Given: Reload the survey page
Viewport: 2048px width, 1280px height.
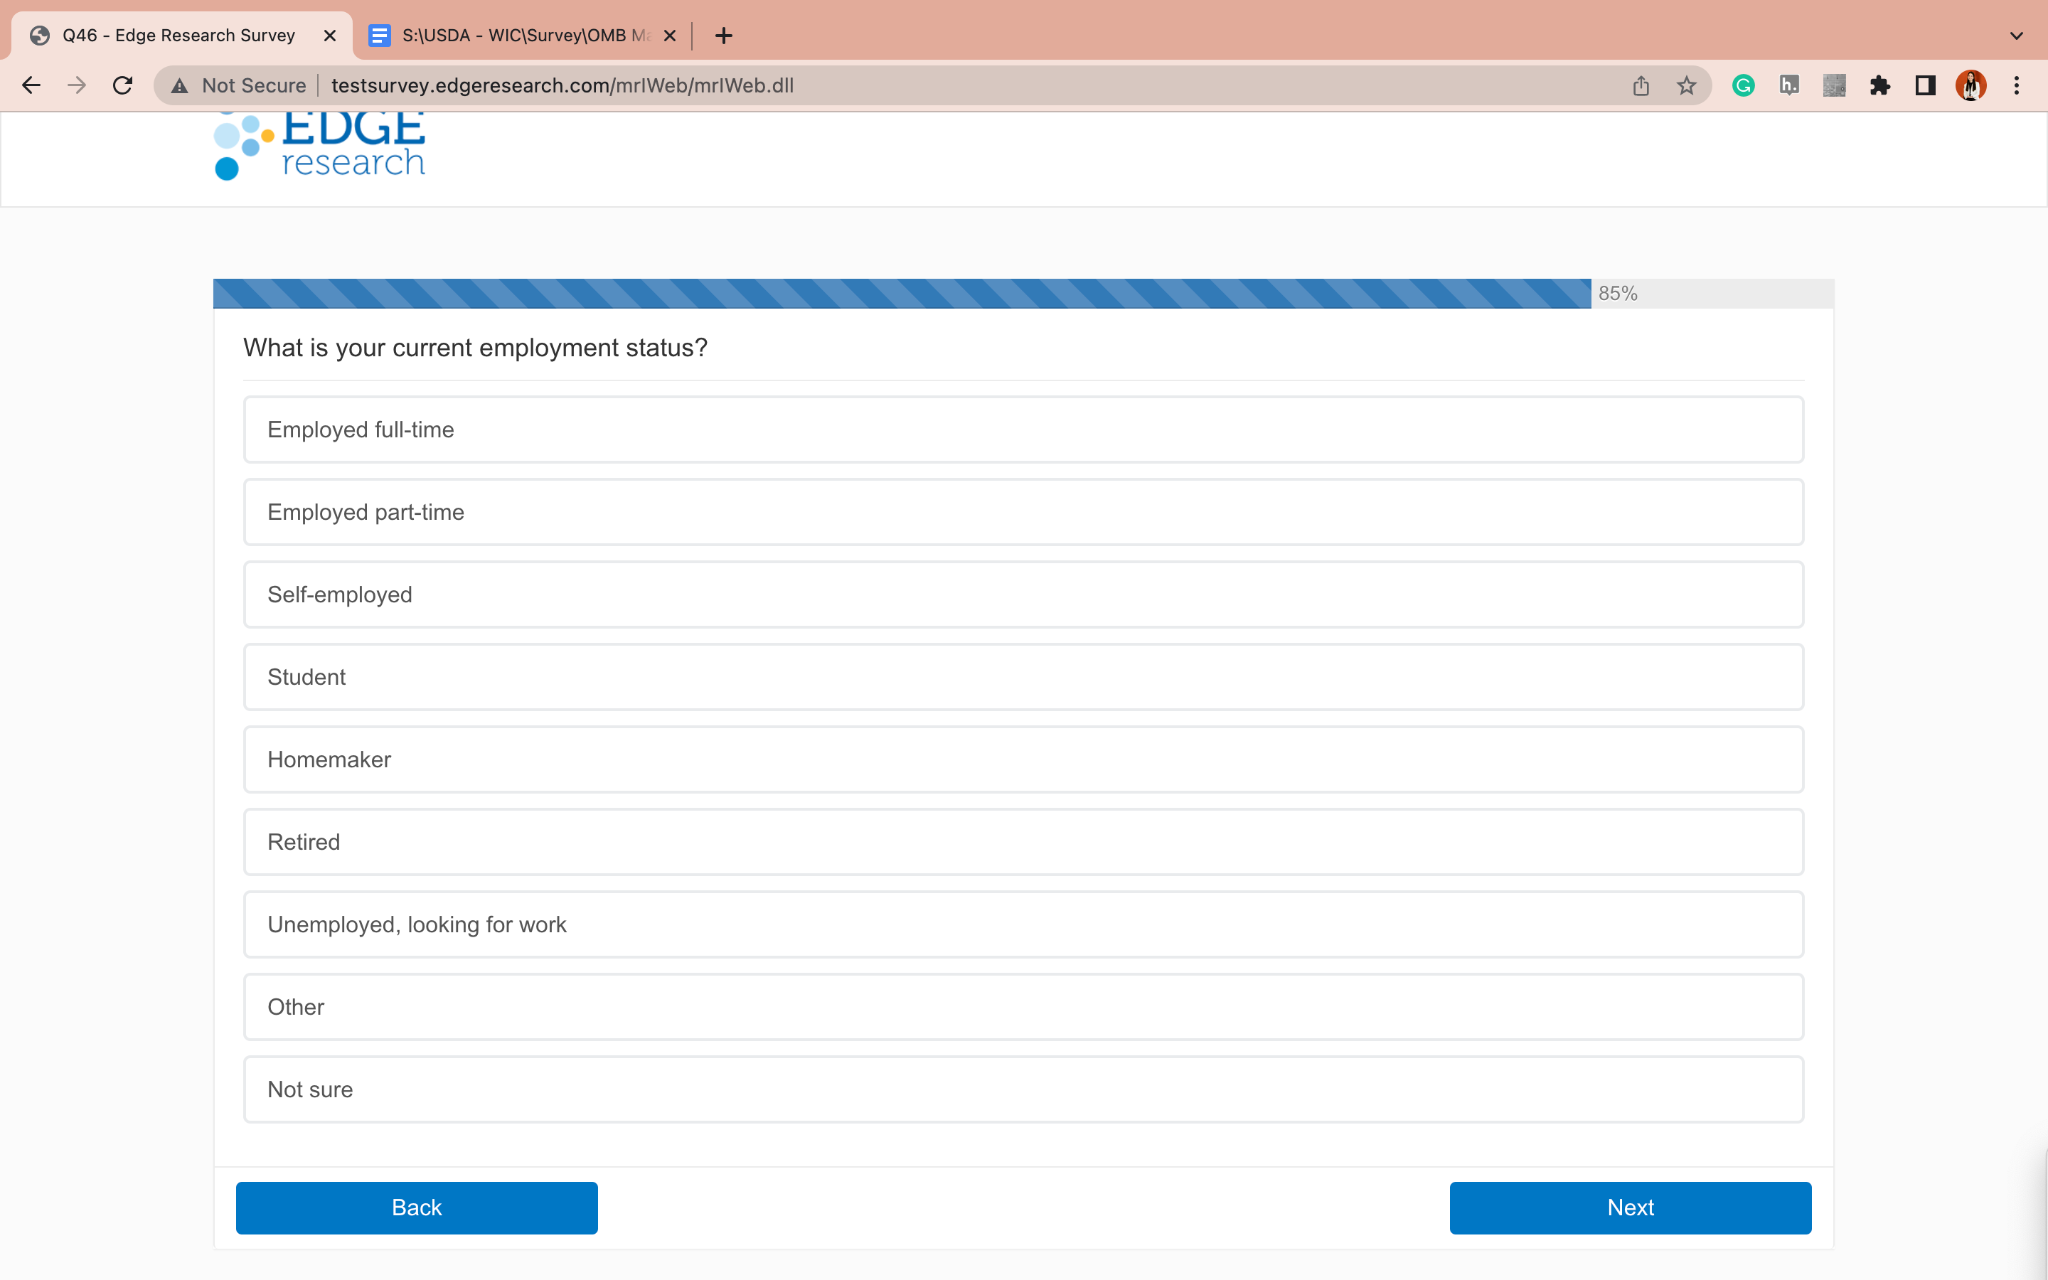Looking at the screenshot, I should pos(122,85).
